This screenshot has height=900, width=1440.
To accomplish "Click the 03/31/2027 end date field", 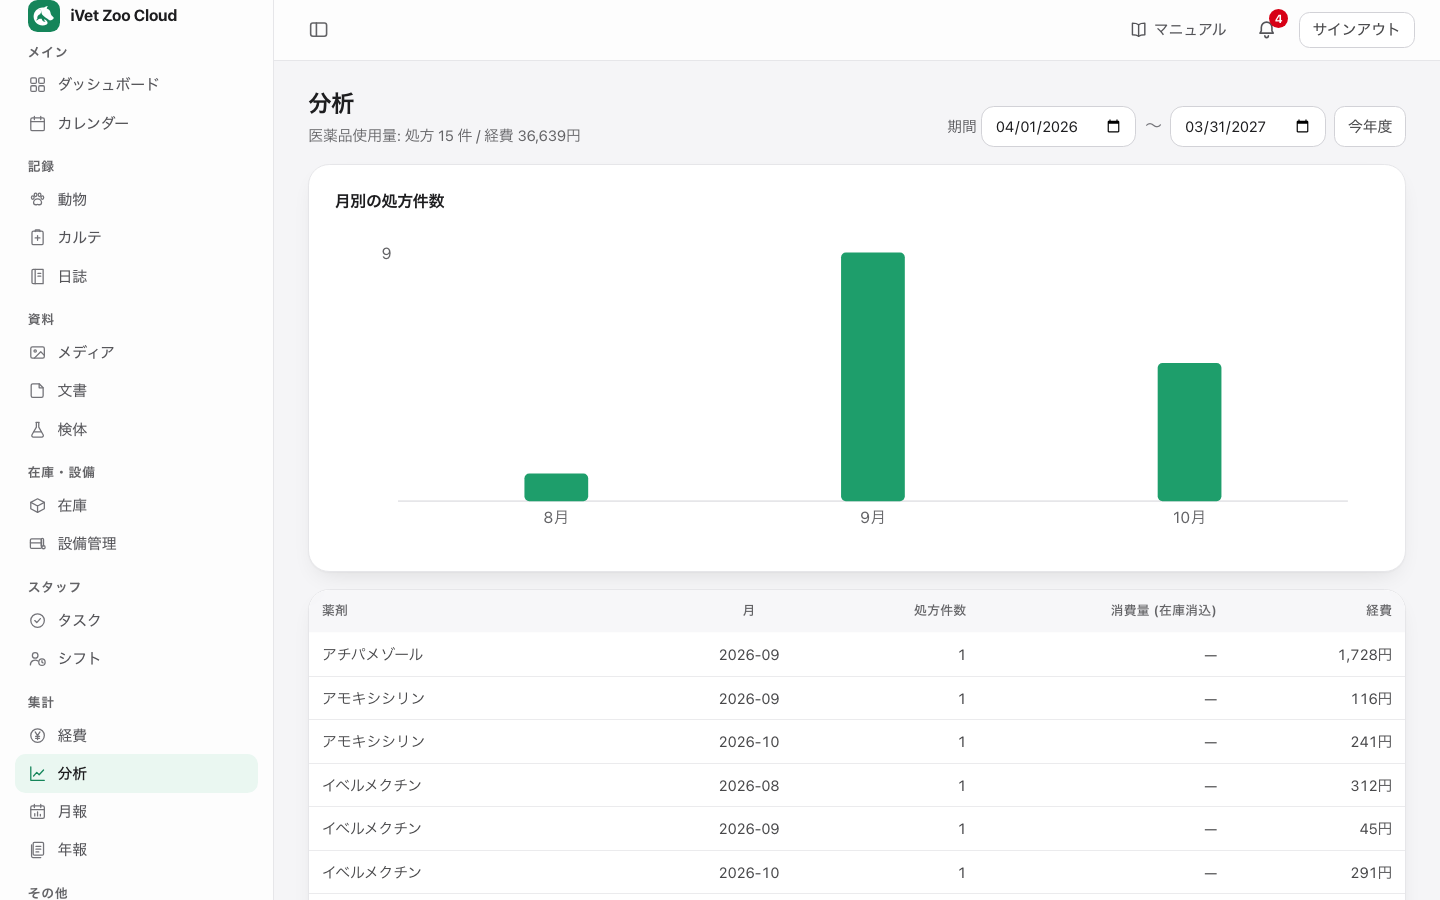I will (x=1247, y=127).
